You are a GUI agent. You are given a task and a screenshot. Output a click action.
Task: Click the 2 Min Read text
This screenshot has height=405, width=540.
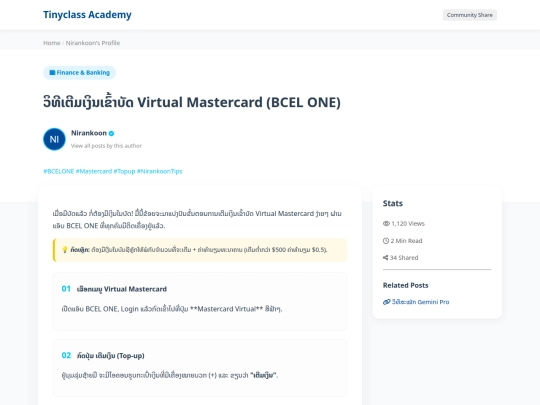(406, 241)
